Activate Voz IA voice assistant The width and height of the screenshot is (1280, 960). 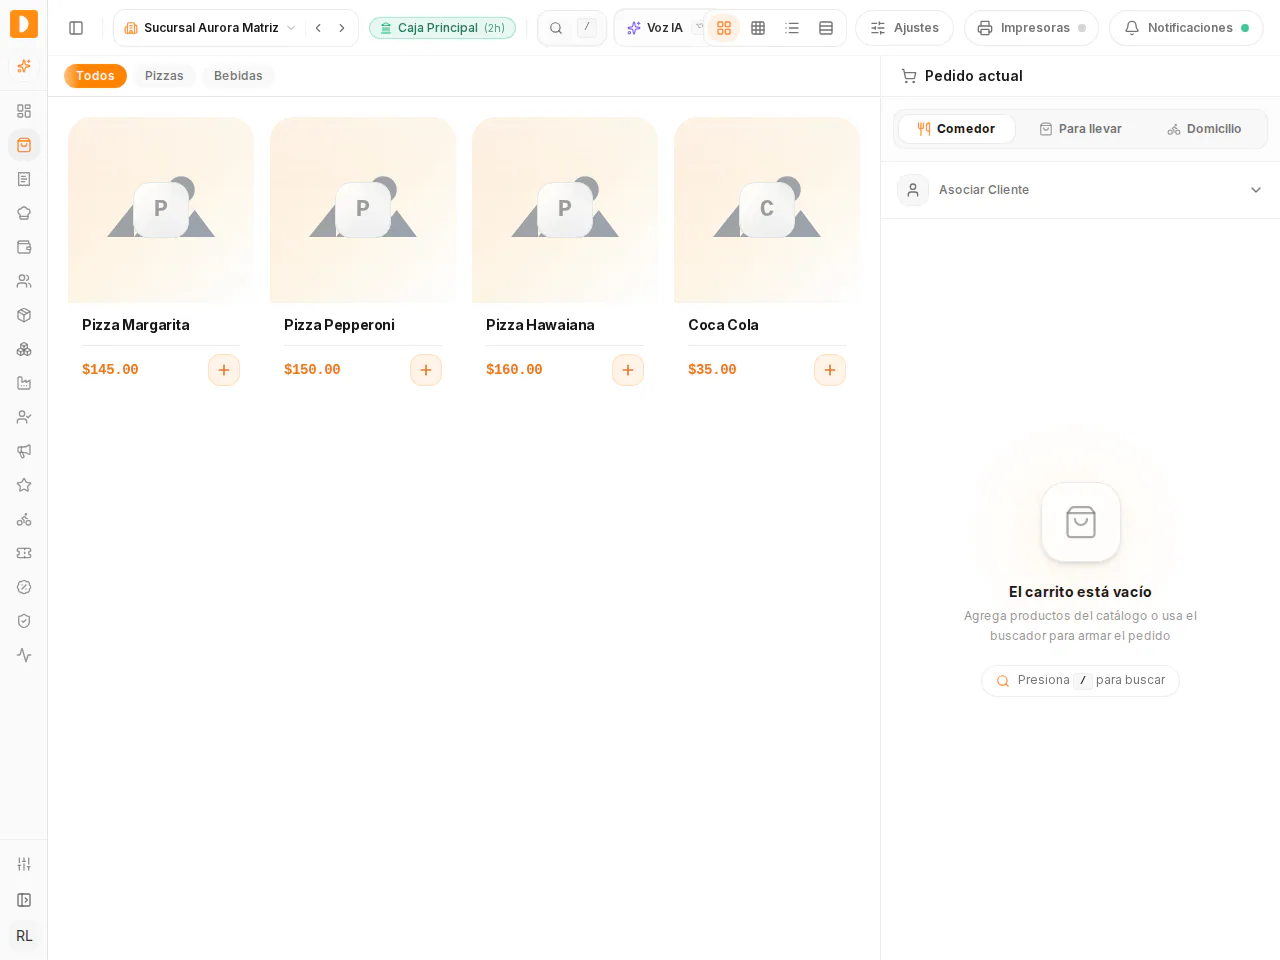pyautogui.click(x=659, y=28)
